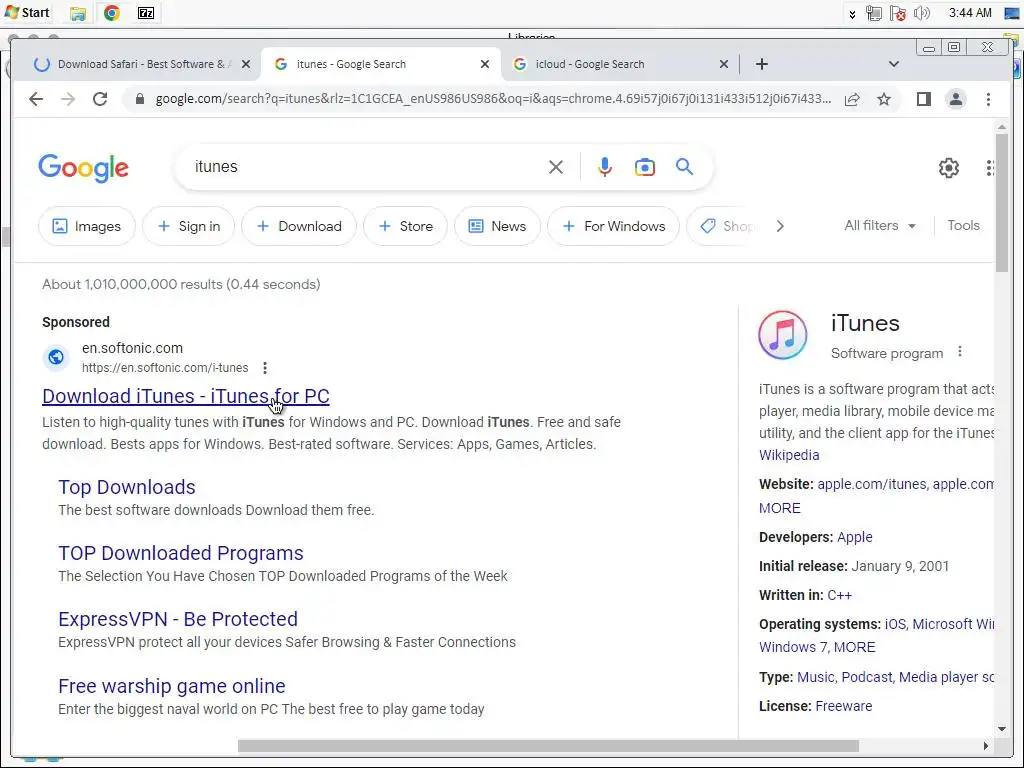Open Google quick settings gear
The image size is (1024, 768).
click(949, 168)
